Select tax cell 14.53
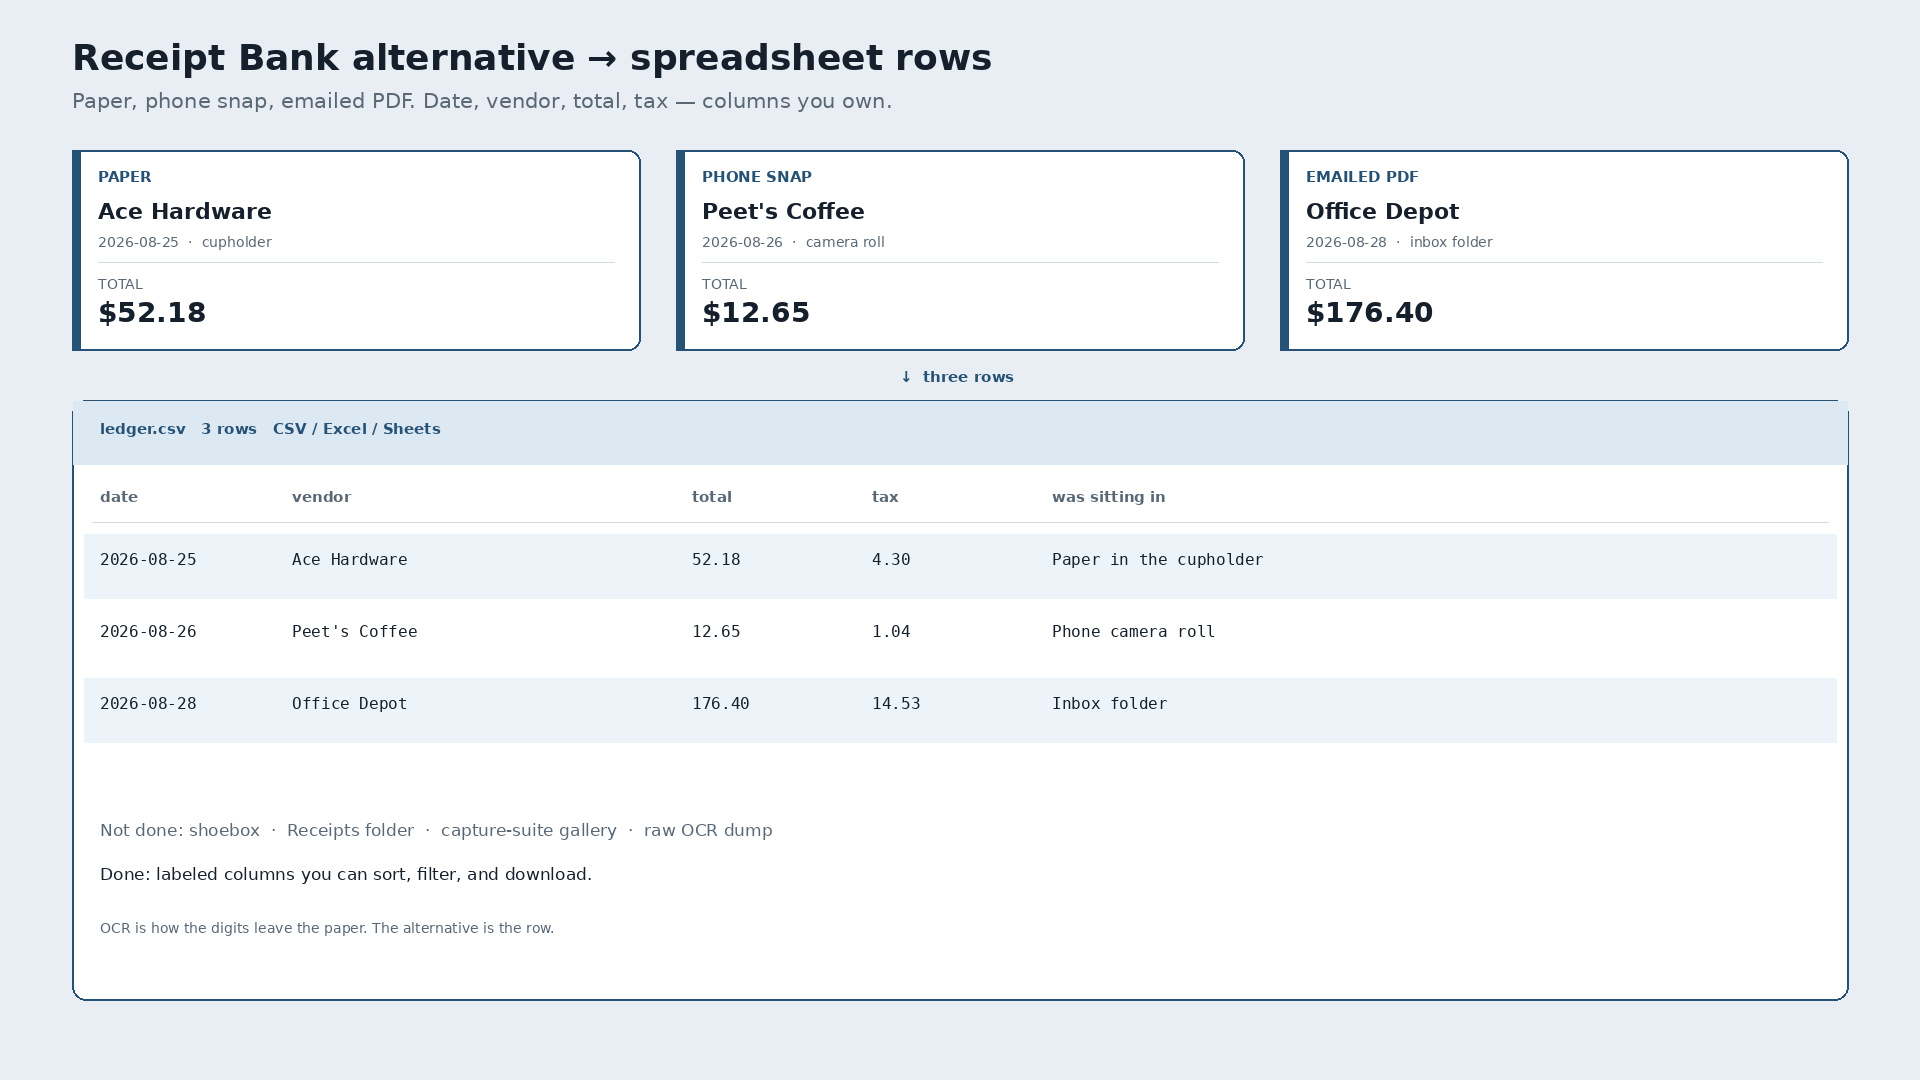Screen dimensions: 1920x1080 [x=896, y=704]
